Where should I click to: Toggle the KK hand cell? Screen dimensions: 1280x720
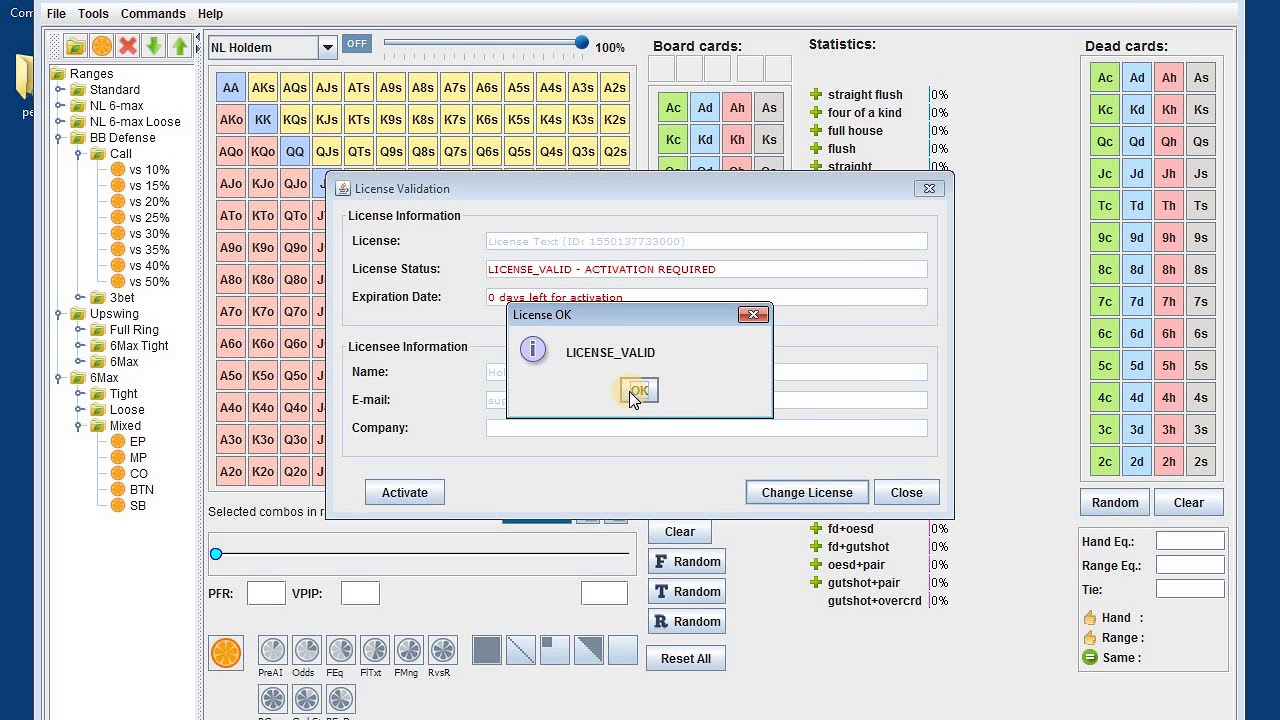(263, 120)
